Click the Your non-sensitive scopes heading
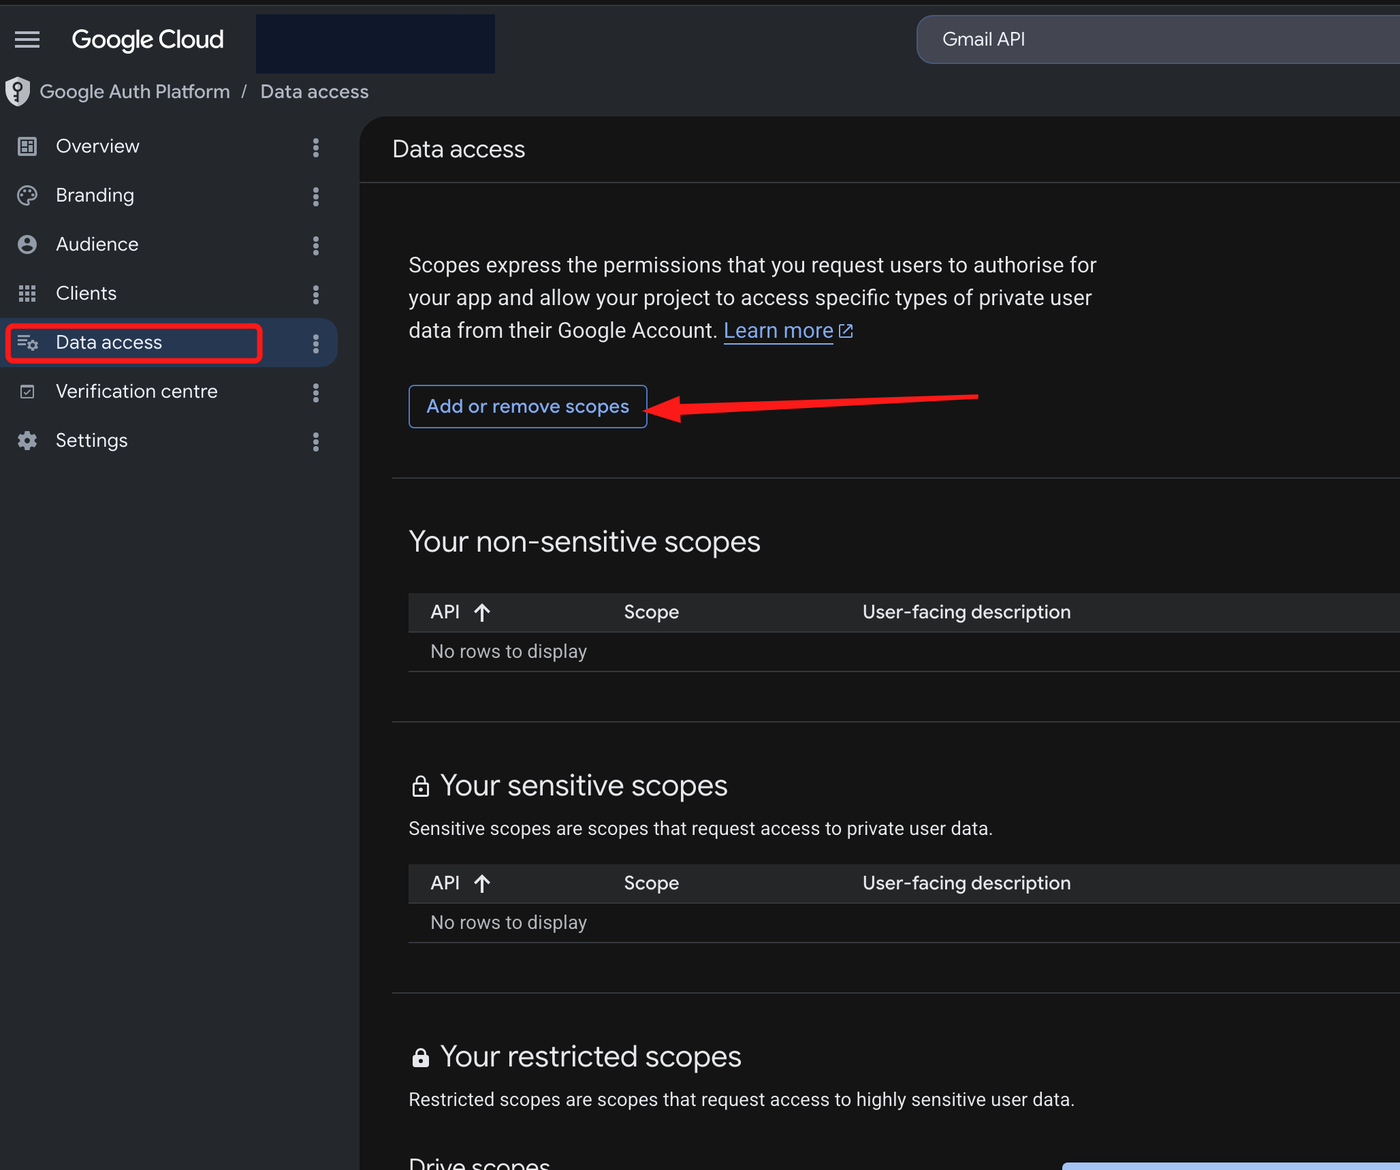Screen dimensions: 1400x1170 584,542
